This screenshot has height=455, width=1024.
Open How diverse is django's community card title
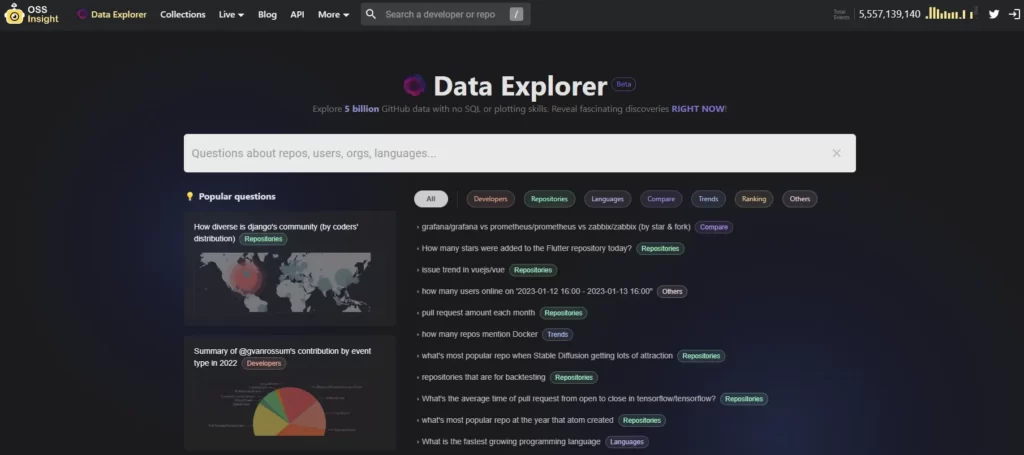tap(276, 232)
